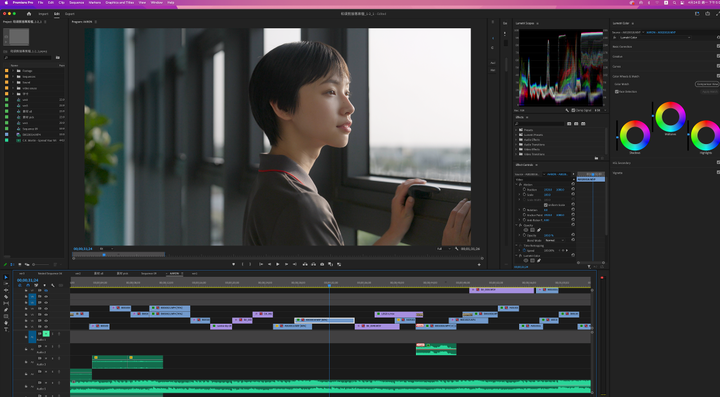Open the Program monitor Button Editor plus

479,264
